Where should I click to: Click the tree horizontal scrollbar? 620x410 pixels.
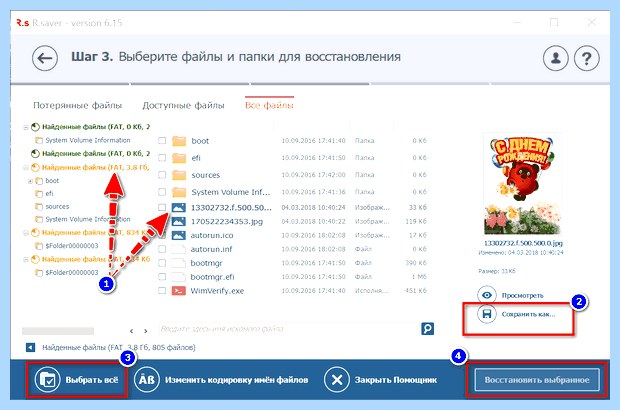pyautogui.click(x=58, y=331)
